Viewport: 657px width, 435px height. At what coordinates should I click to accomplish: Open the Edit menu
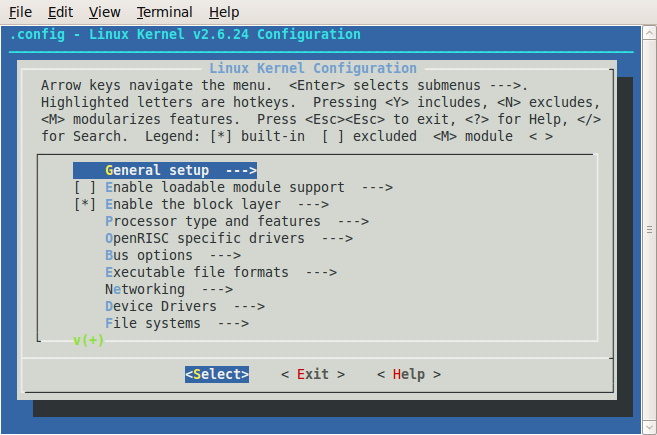(x=60, y=12)
